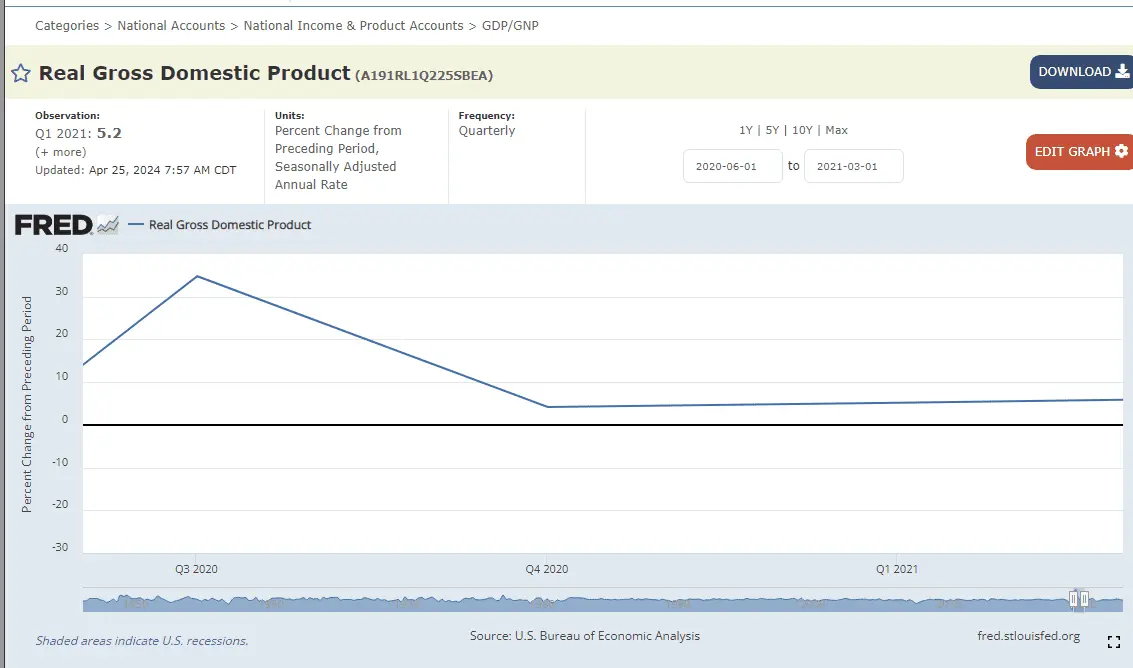1133x668 pixels.
Task: Open the chart in fullscreen view
Action: tap(1114, 642)
